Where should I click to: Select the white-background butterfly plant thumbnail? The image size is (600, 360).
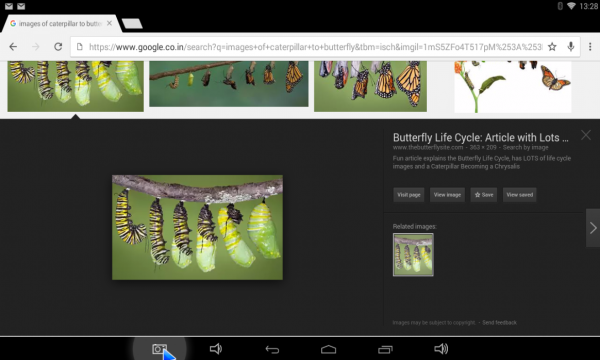(x=513, y=87)
